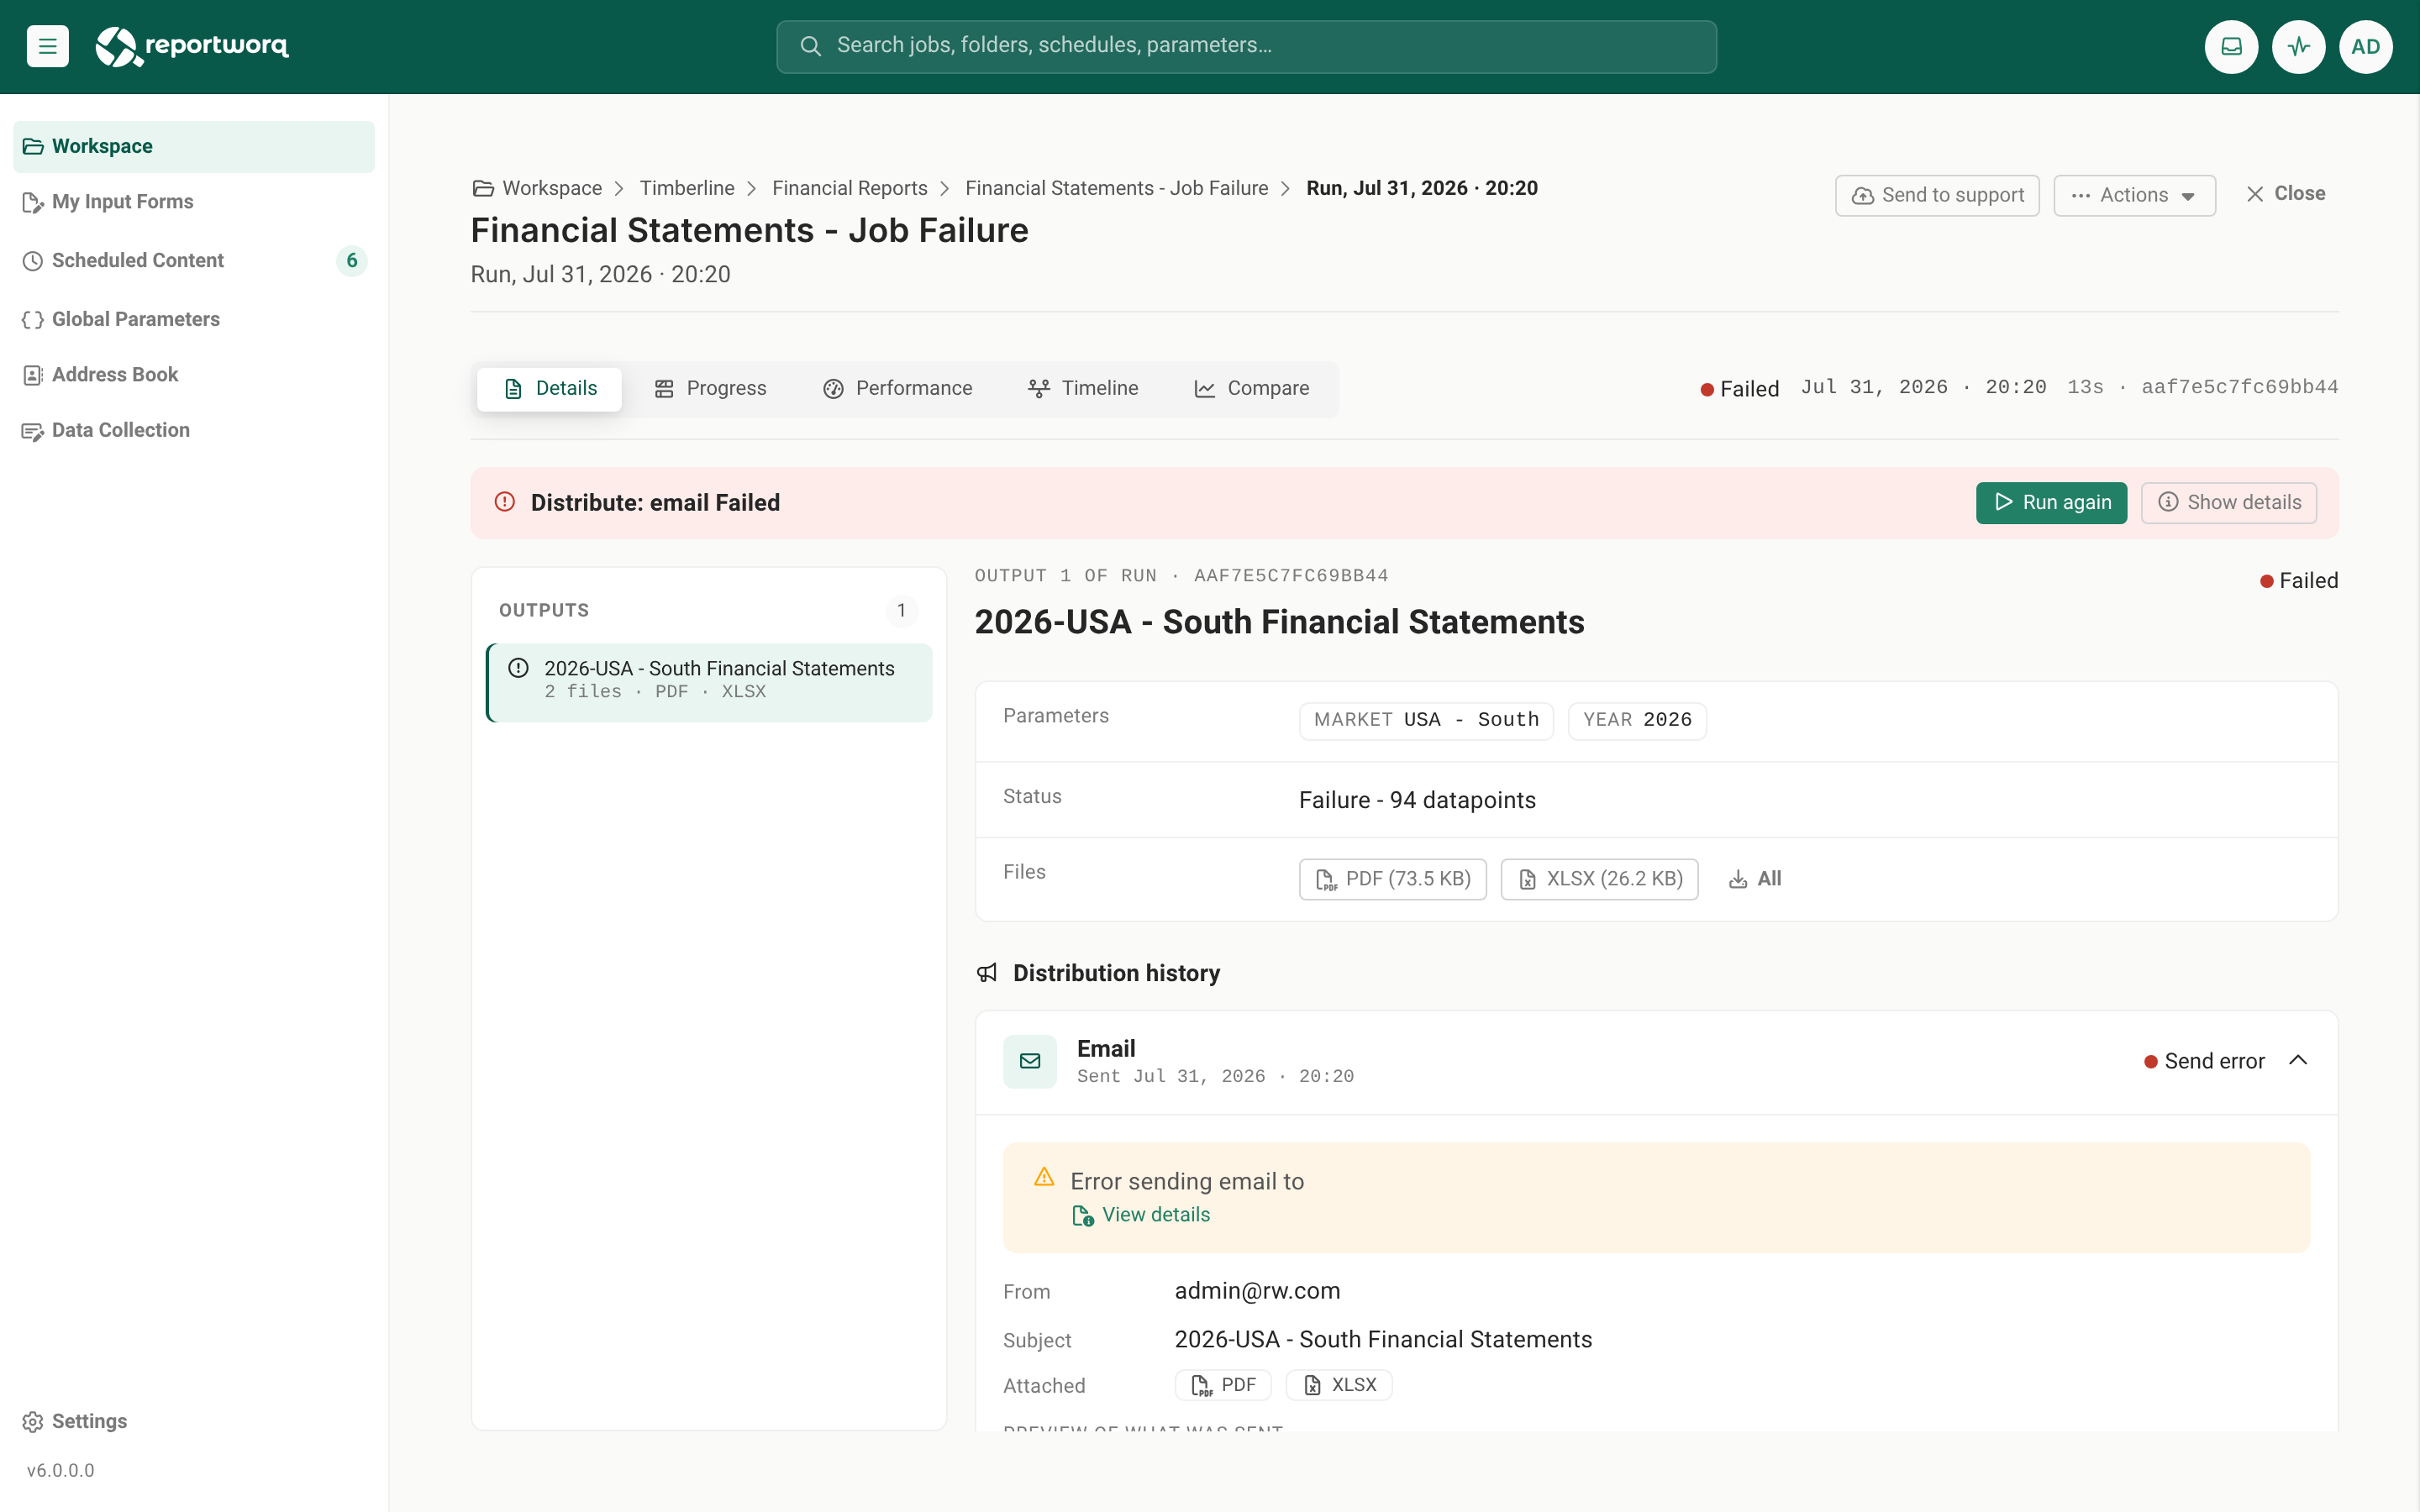Image resolution: width=2420 pixels, height=1512 pixels.
Task: Download the XLSX (26.2 KB) file
Action: 1599,879
